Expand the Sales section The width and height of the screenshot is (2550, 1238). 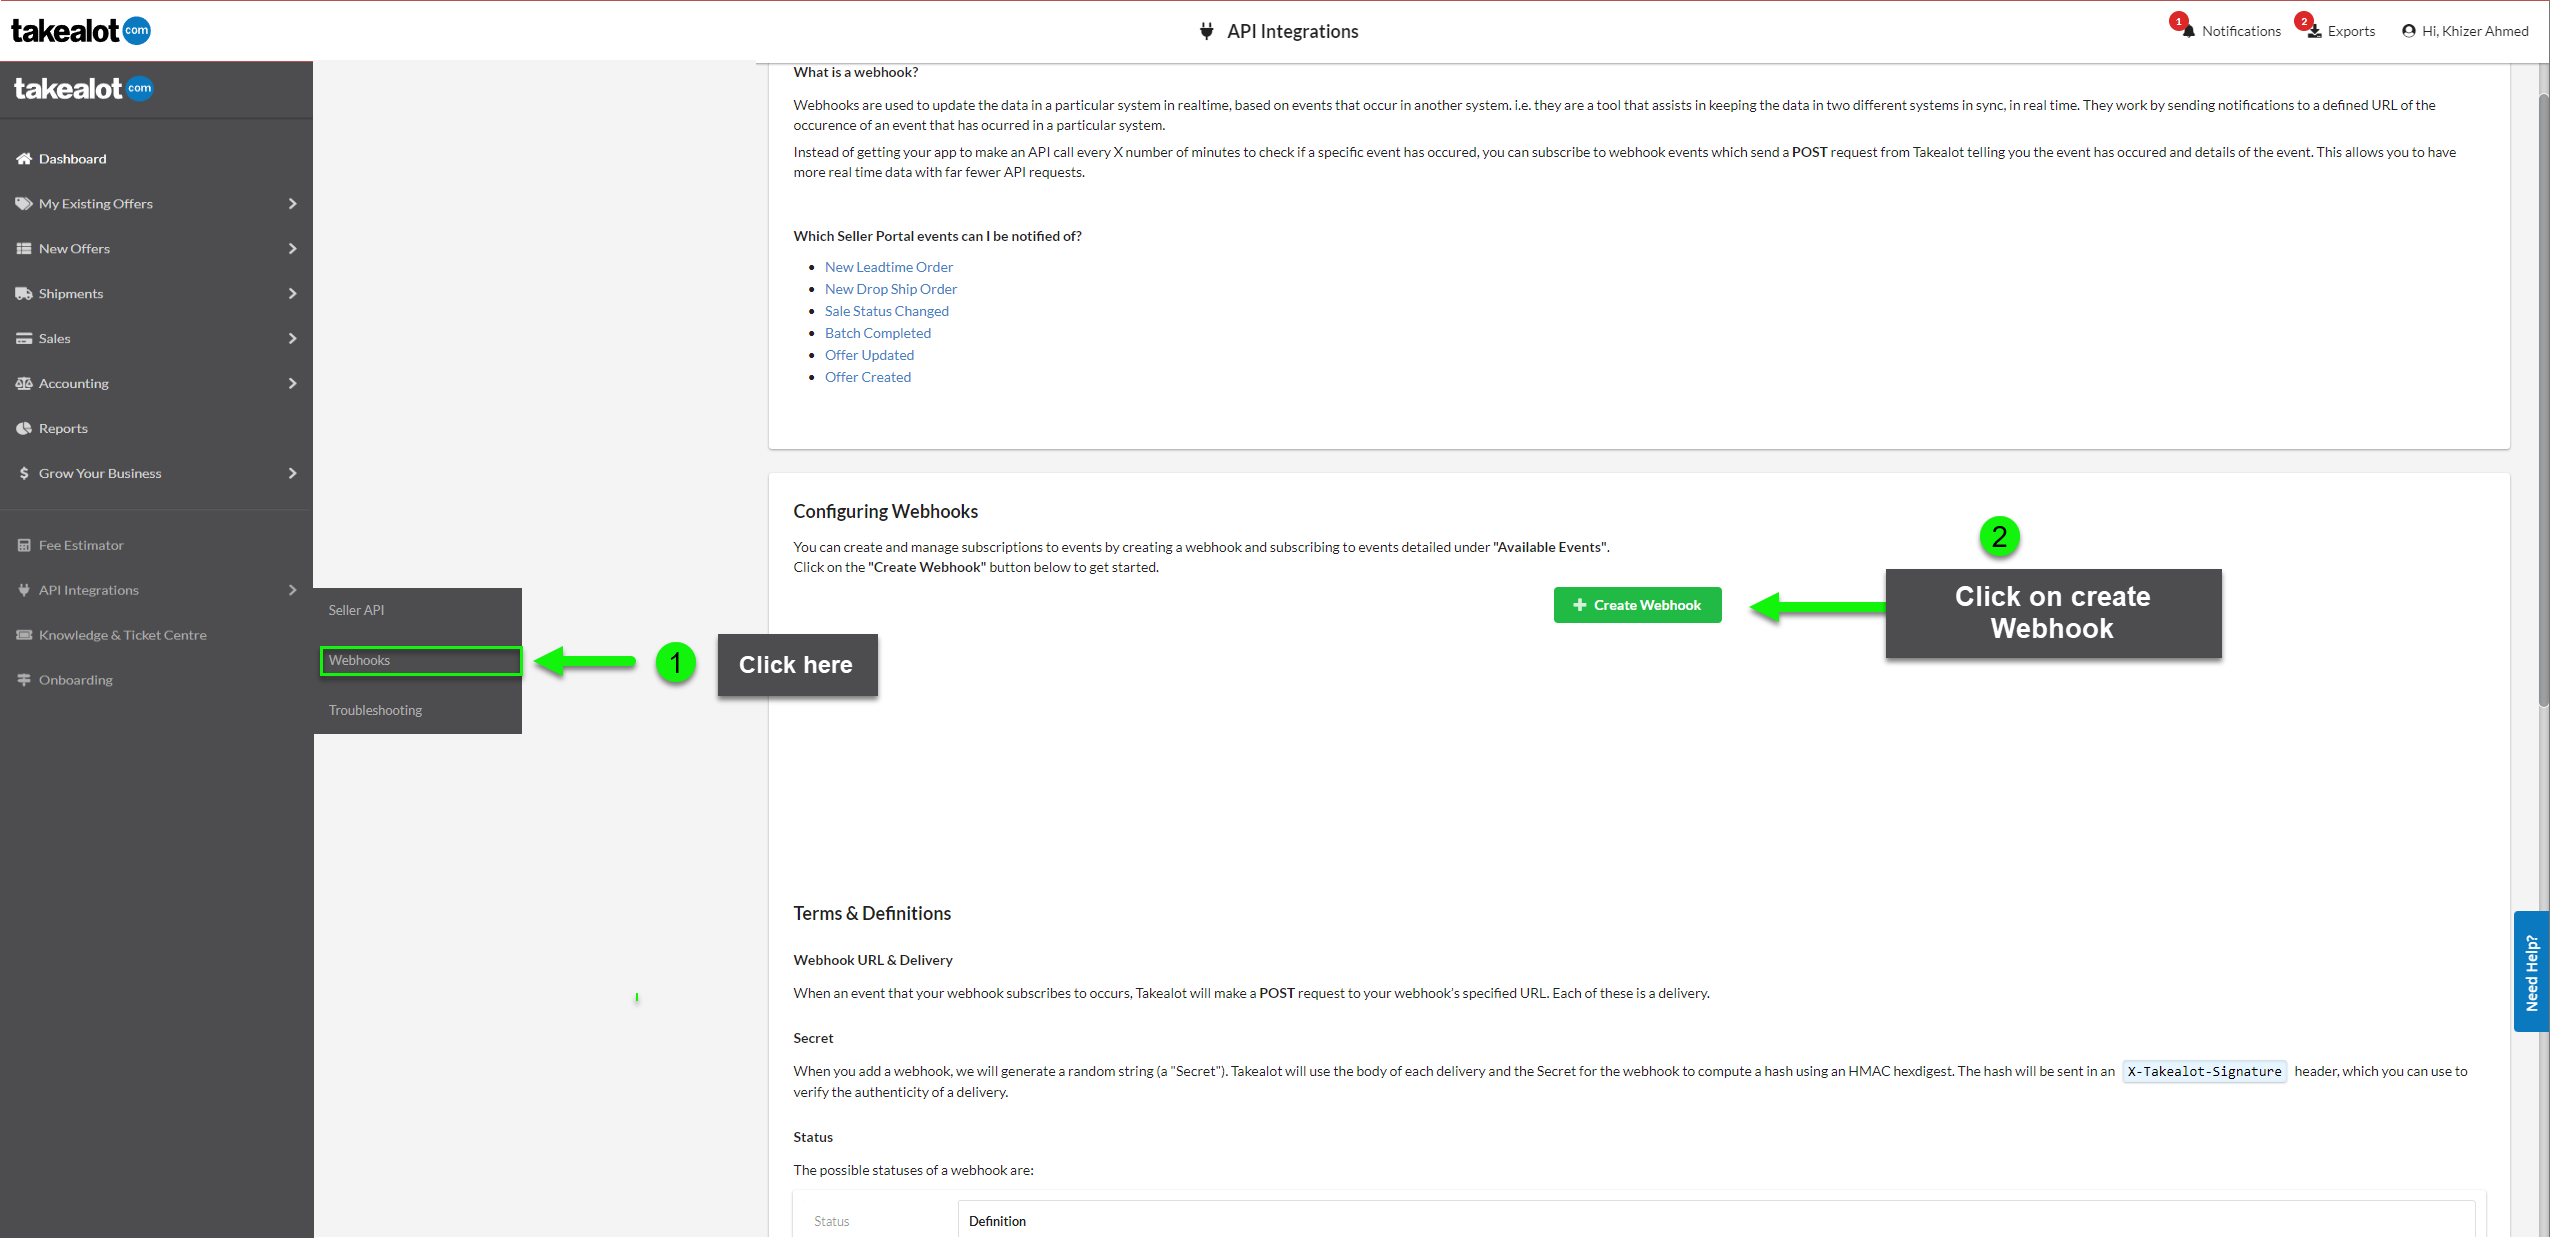55,338
